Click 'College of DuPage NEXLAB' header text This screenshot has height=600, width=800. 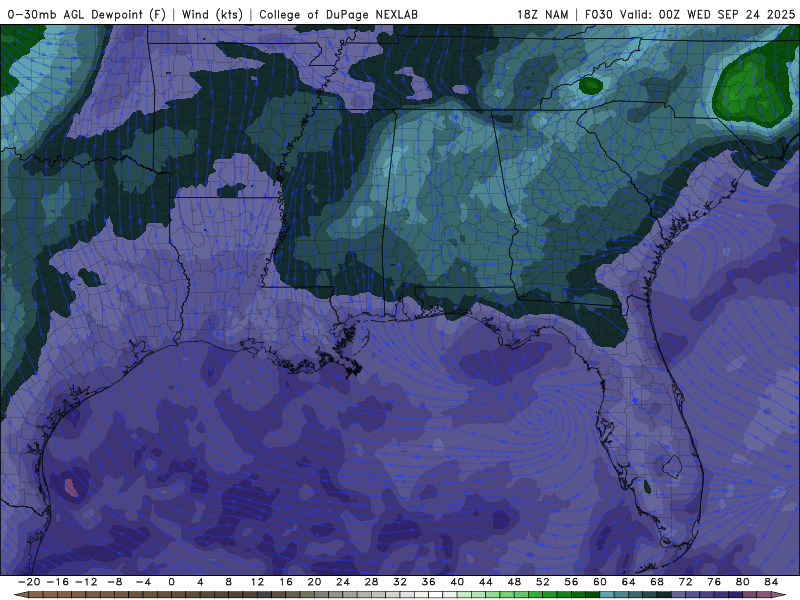(338, 14)
